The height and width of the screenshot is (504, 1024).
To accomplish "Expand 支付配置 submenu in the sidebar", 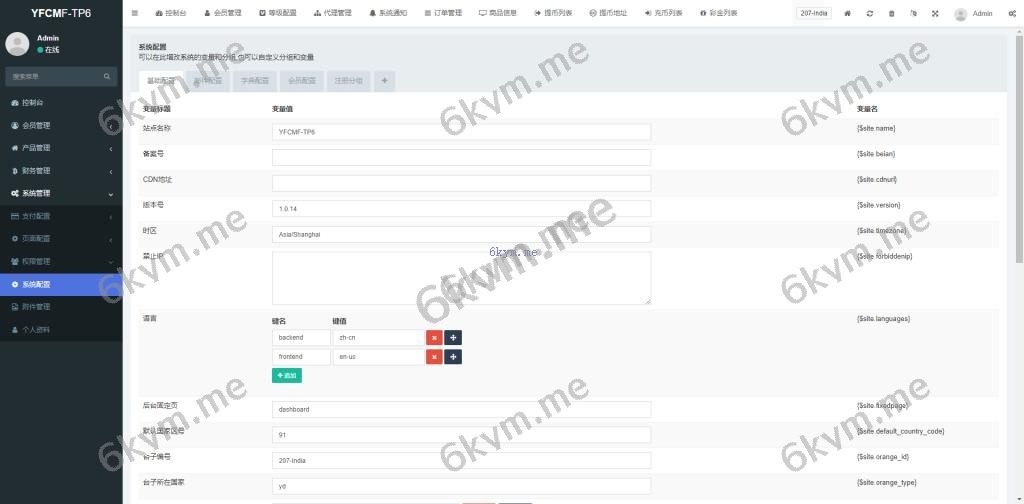I will (x=61, y=216).
